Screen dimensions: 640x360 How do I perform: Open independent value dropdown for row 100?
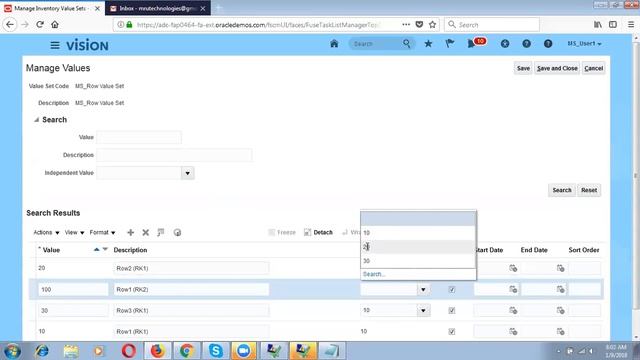tap(423, 289)
